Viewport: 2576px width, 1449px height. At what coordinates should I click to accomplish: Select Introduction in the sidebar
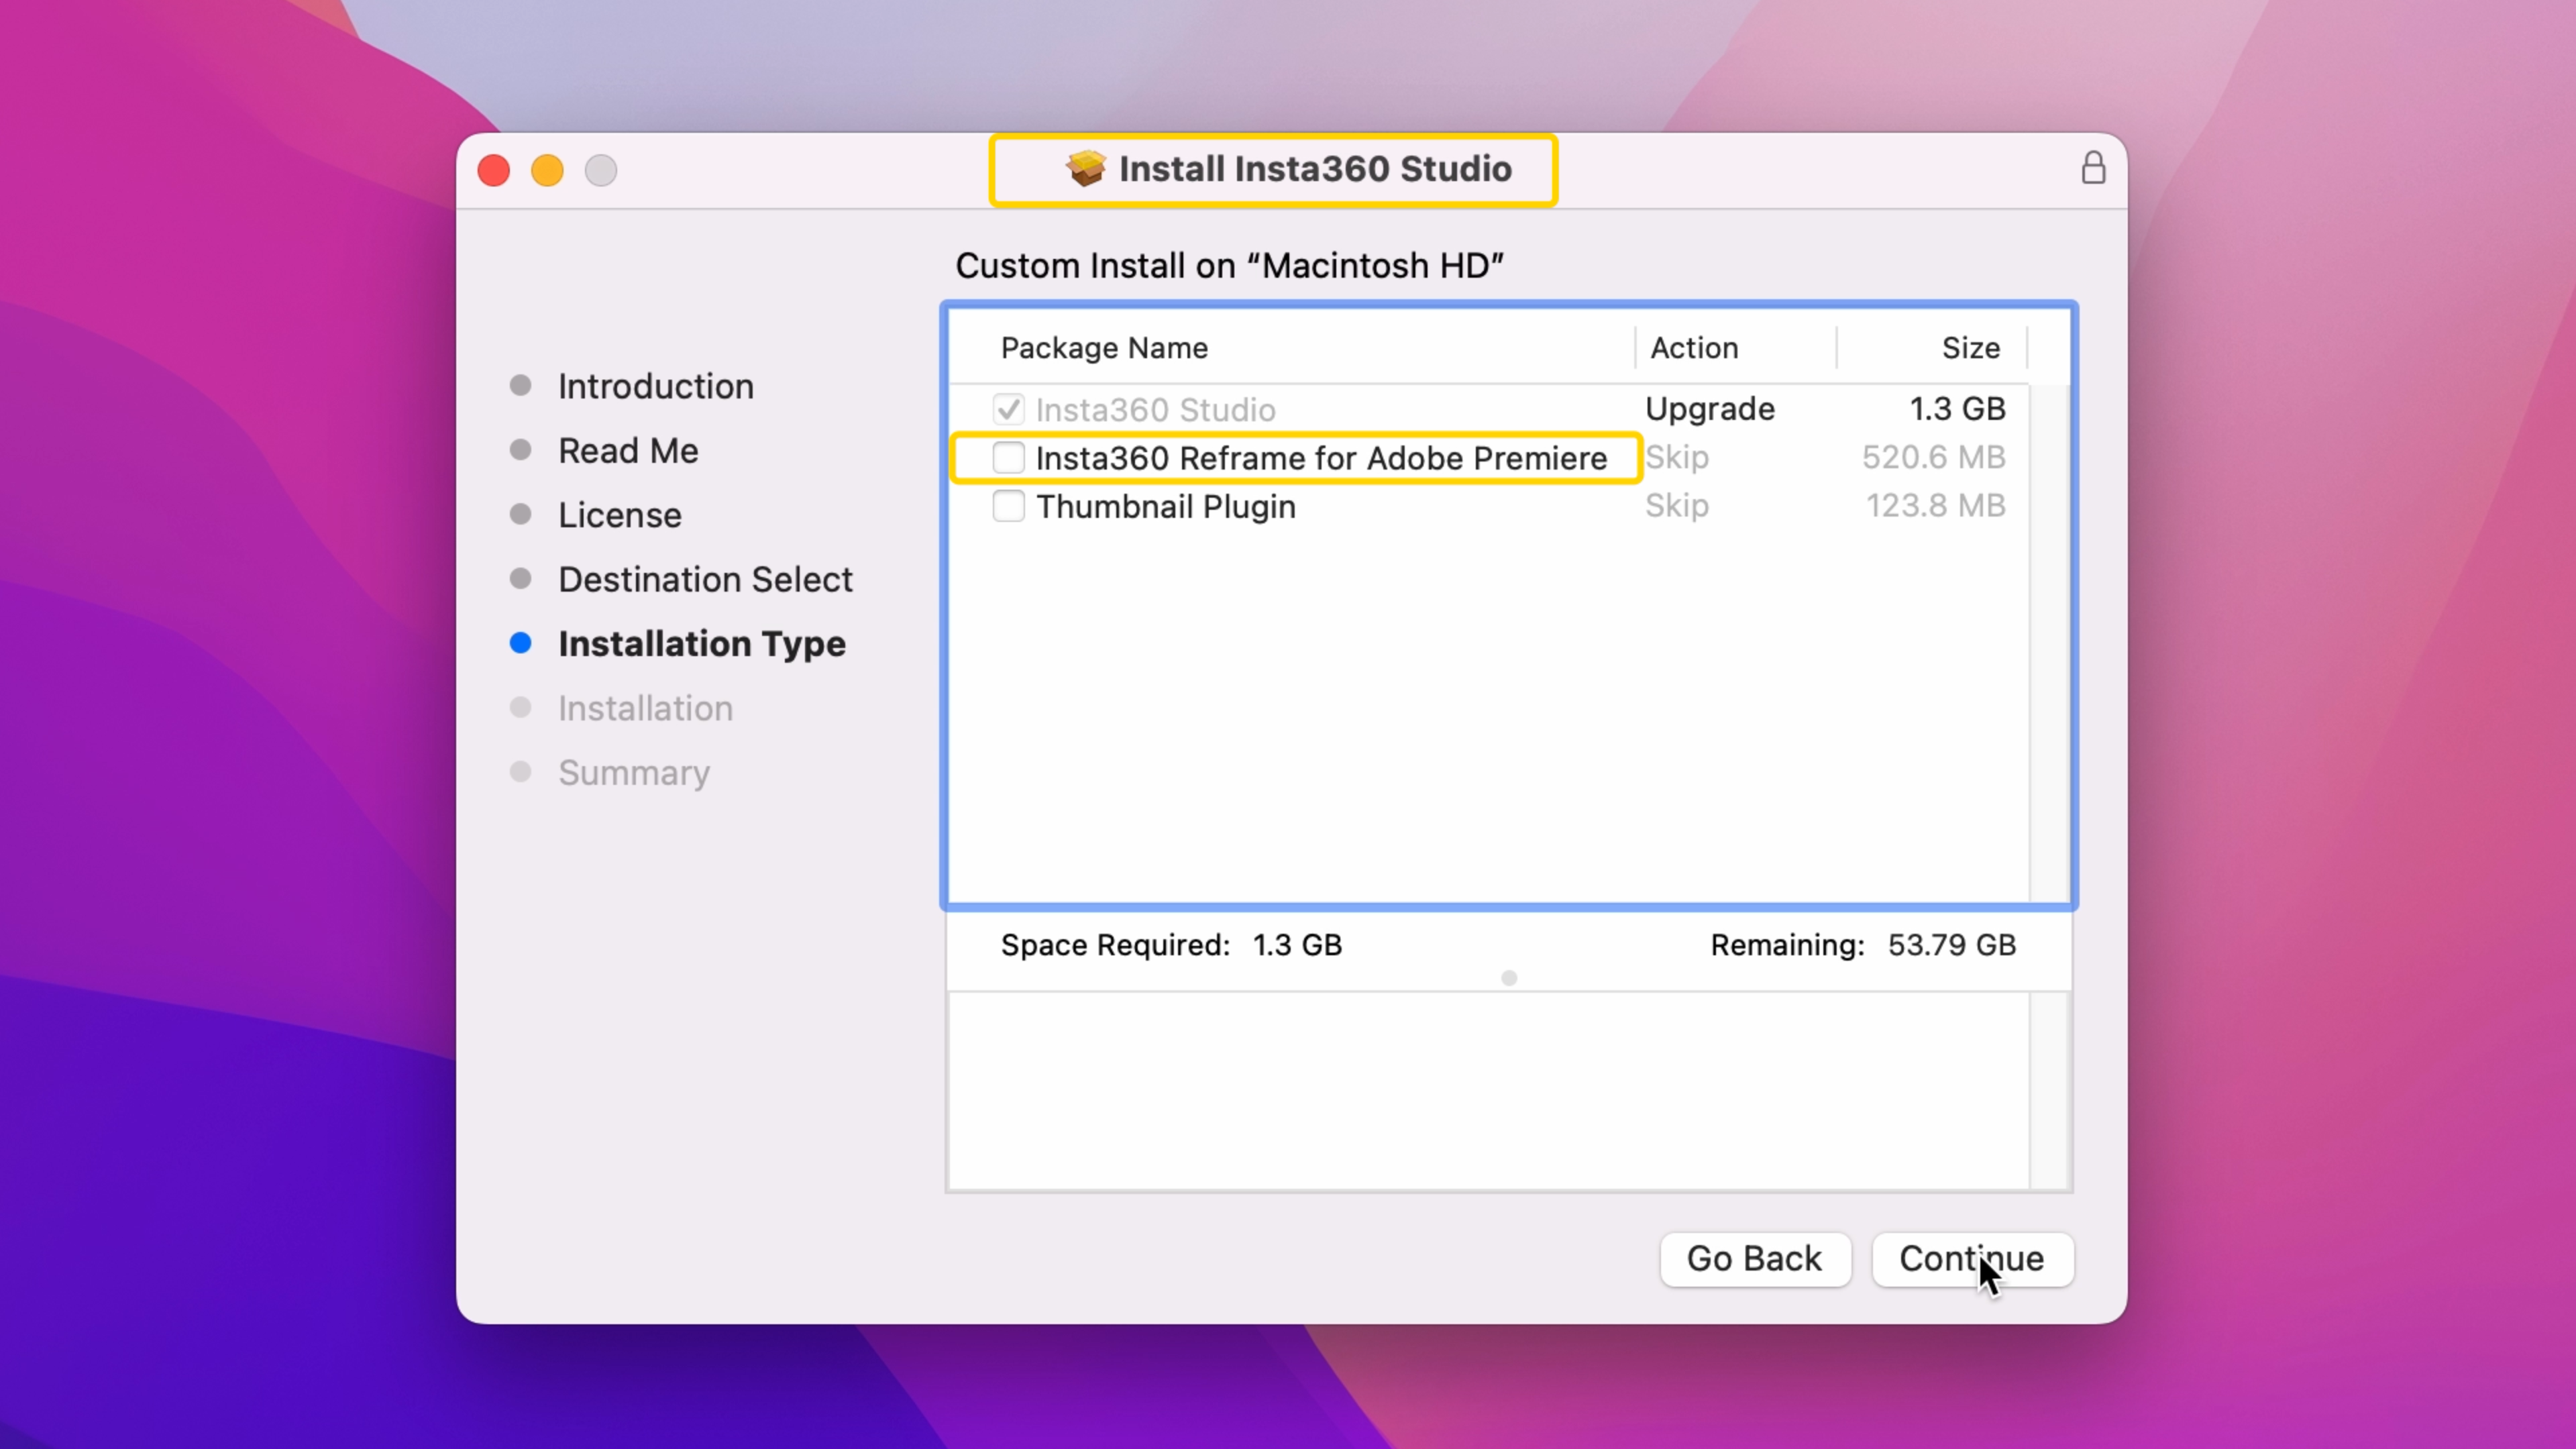coord(655,385)
